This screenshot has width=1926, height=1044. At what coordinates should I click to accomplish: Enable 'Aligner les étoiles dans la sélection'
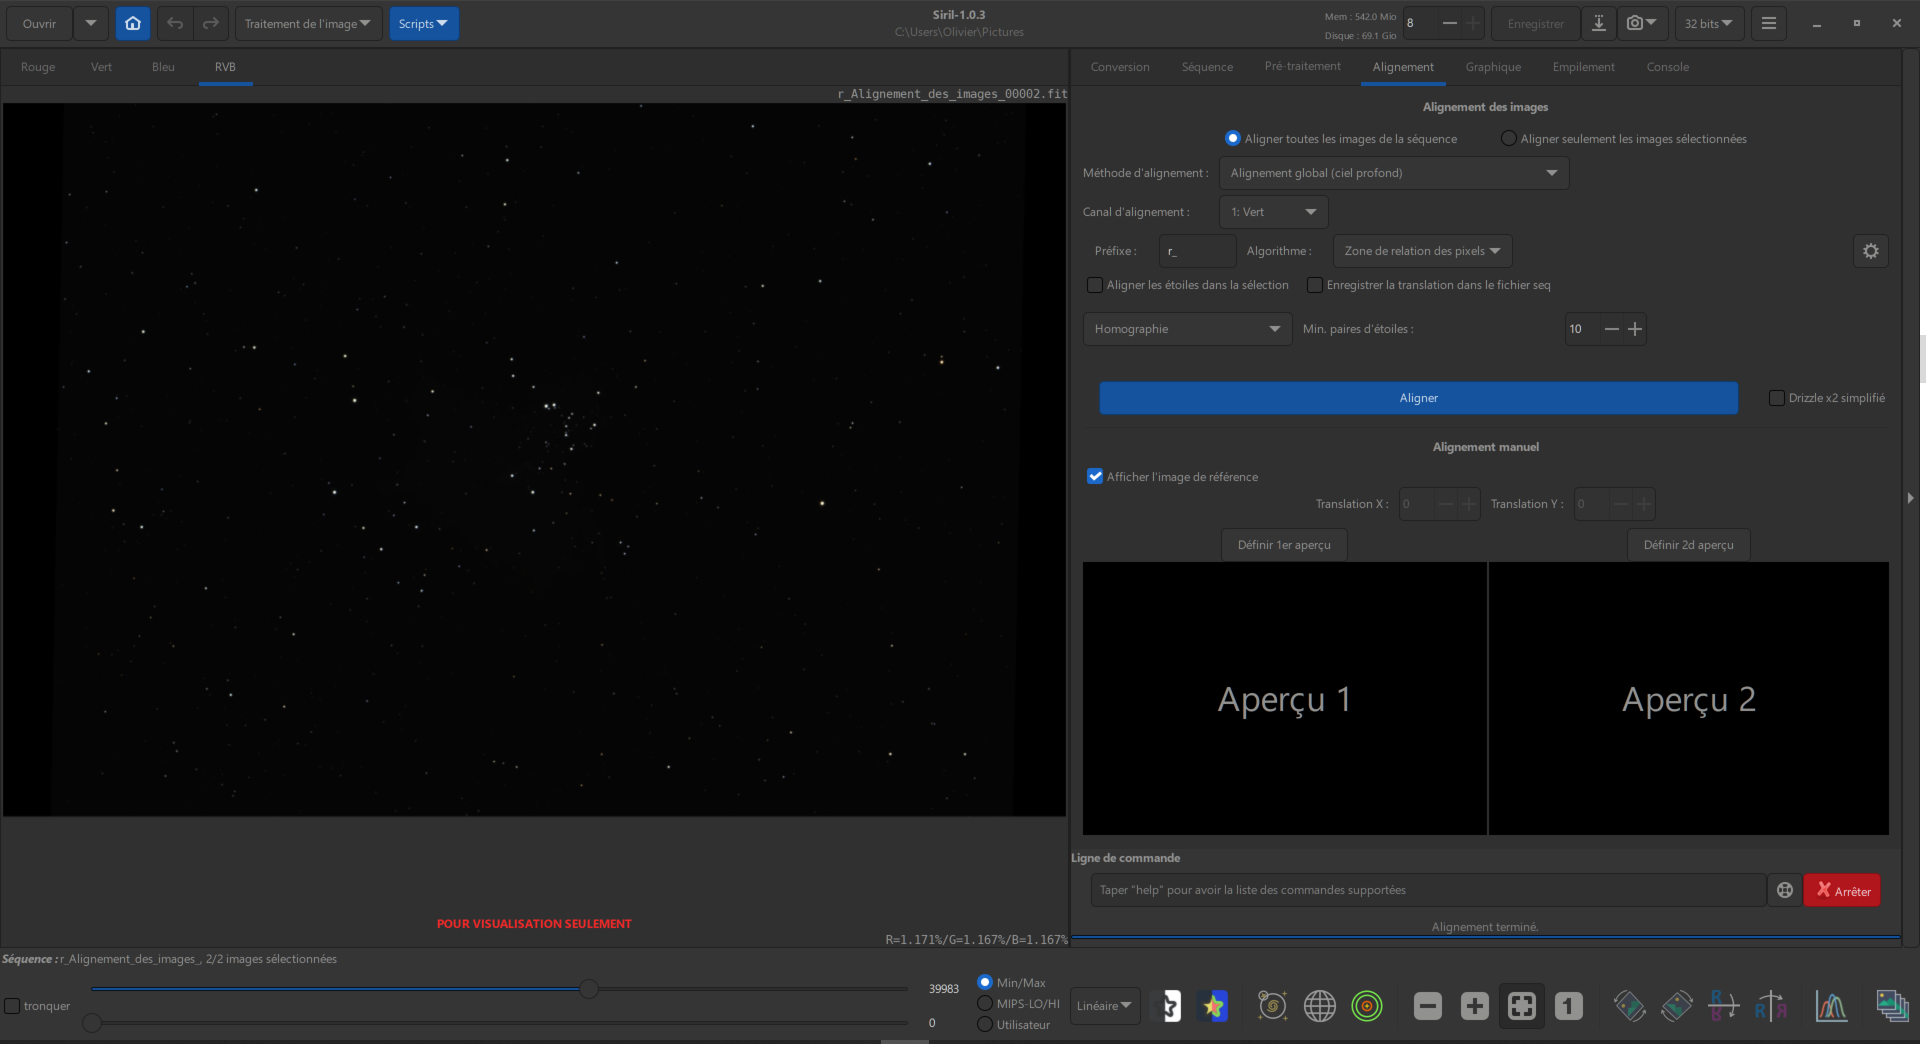[1188, 285]
